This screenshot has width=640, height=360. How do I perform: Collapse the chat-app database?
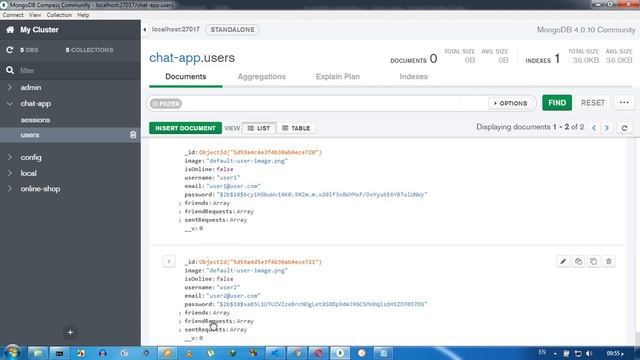[10, 104]
